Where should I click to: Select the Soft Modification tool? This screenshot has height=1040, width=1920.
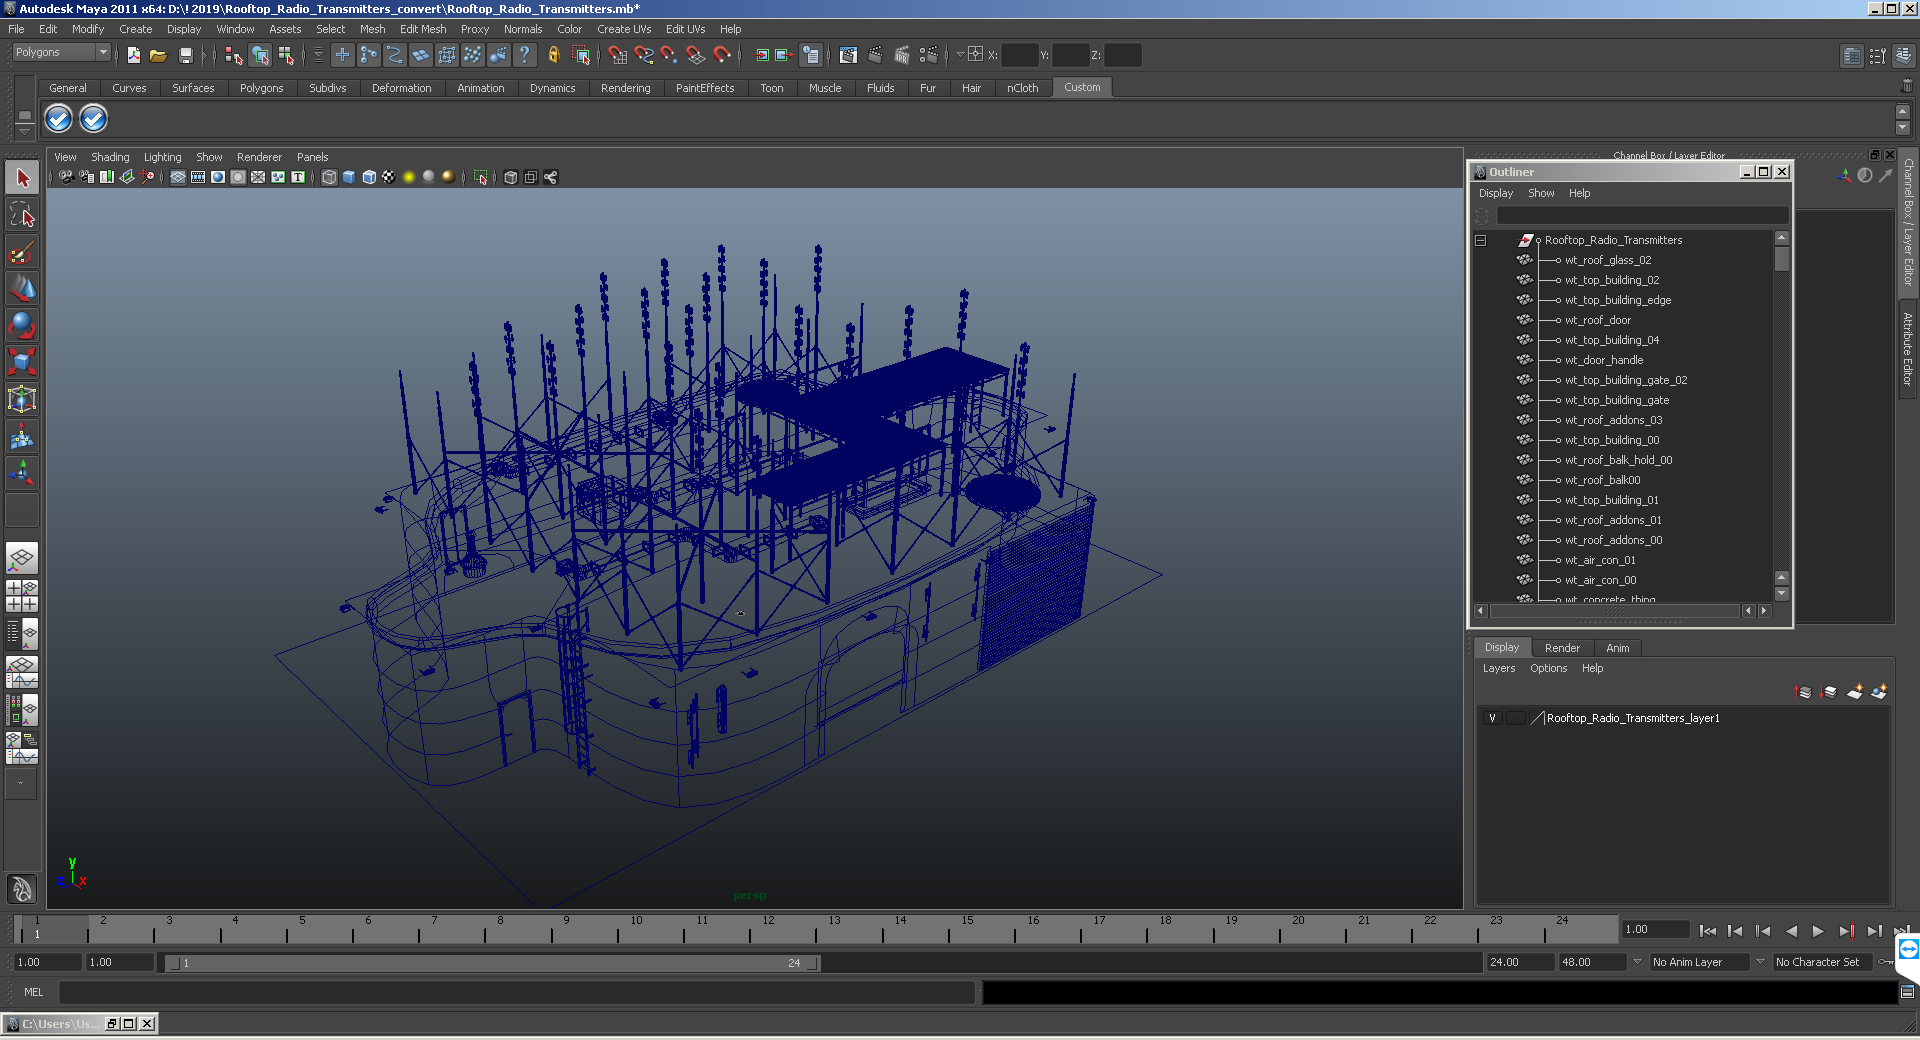[22, 436]
